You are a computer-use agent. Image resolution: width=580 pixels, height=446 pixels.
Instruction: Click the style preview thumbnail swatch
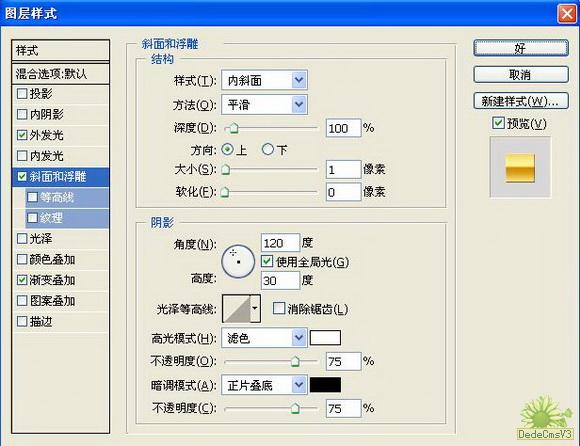click(x=520, y=168)
